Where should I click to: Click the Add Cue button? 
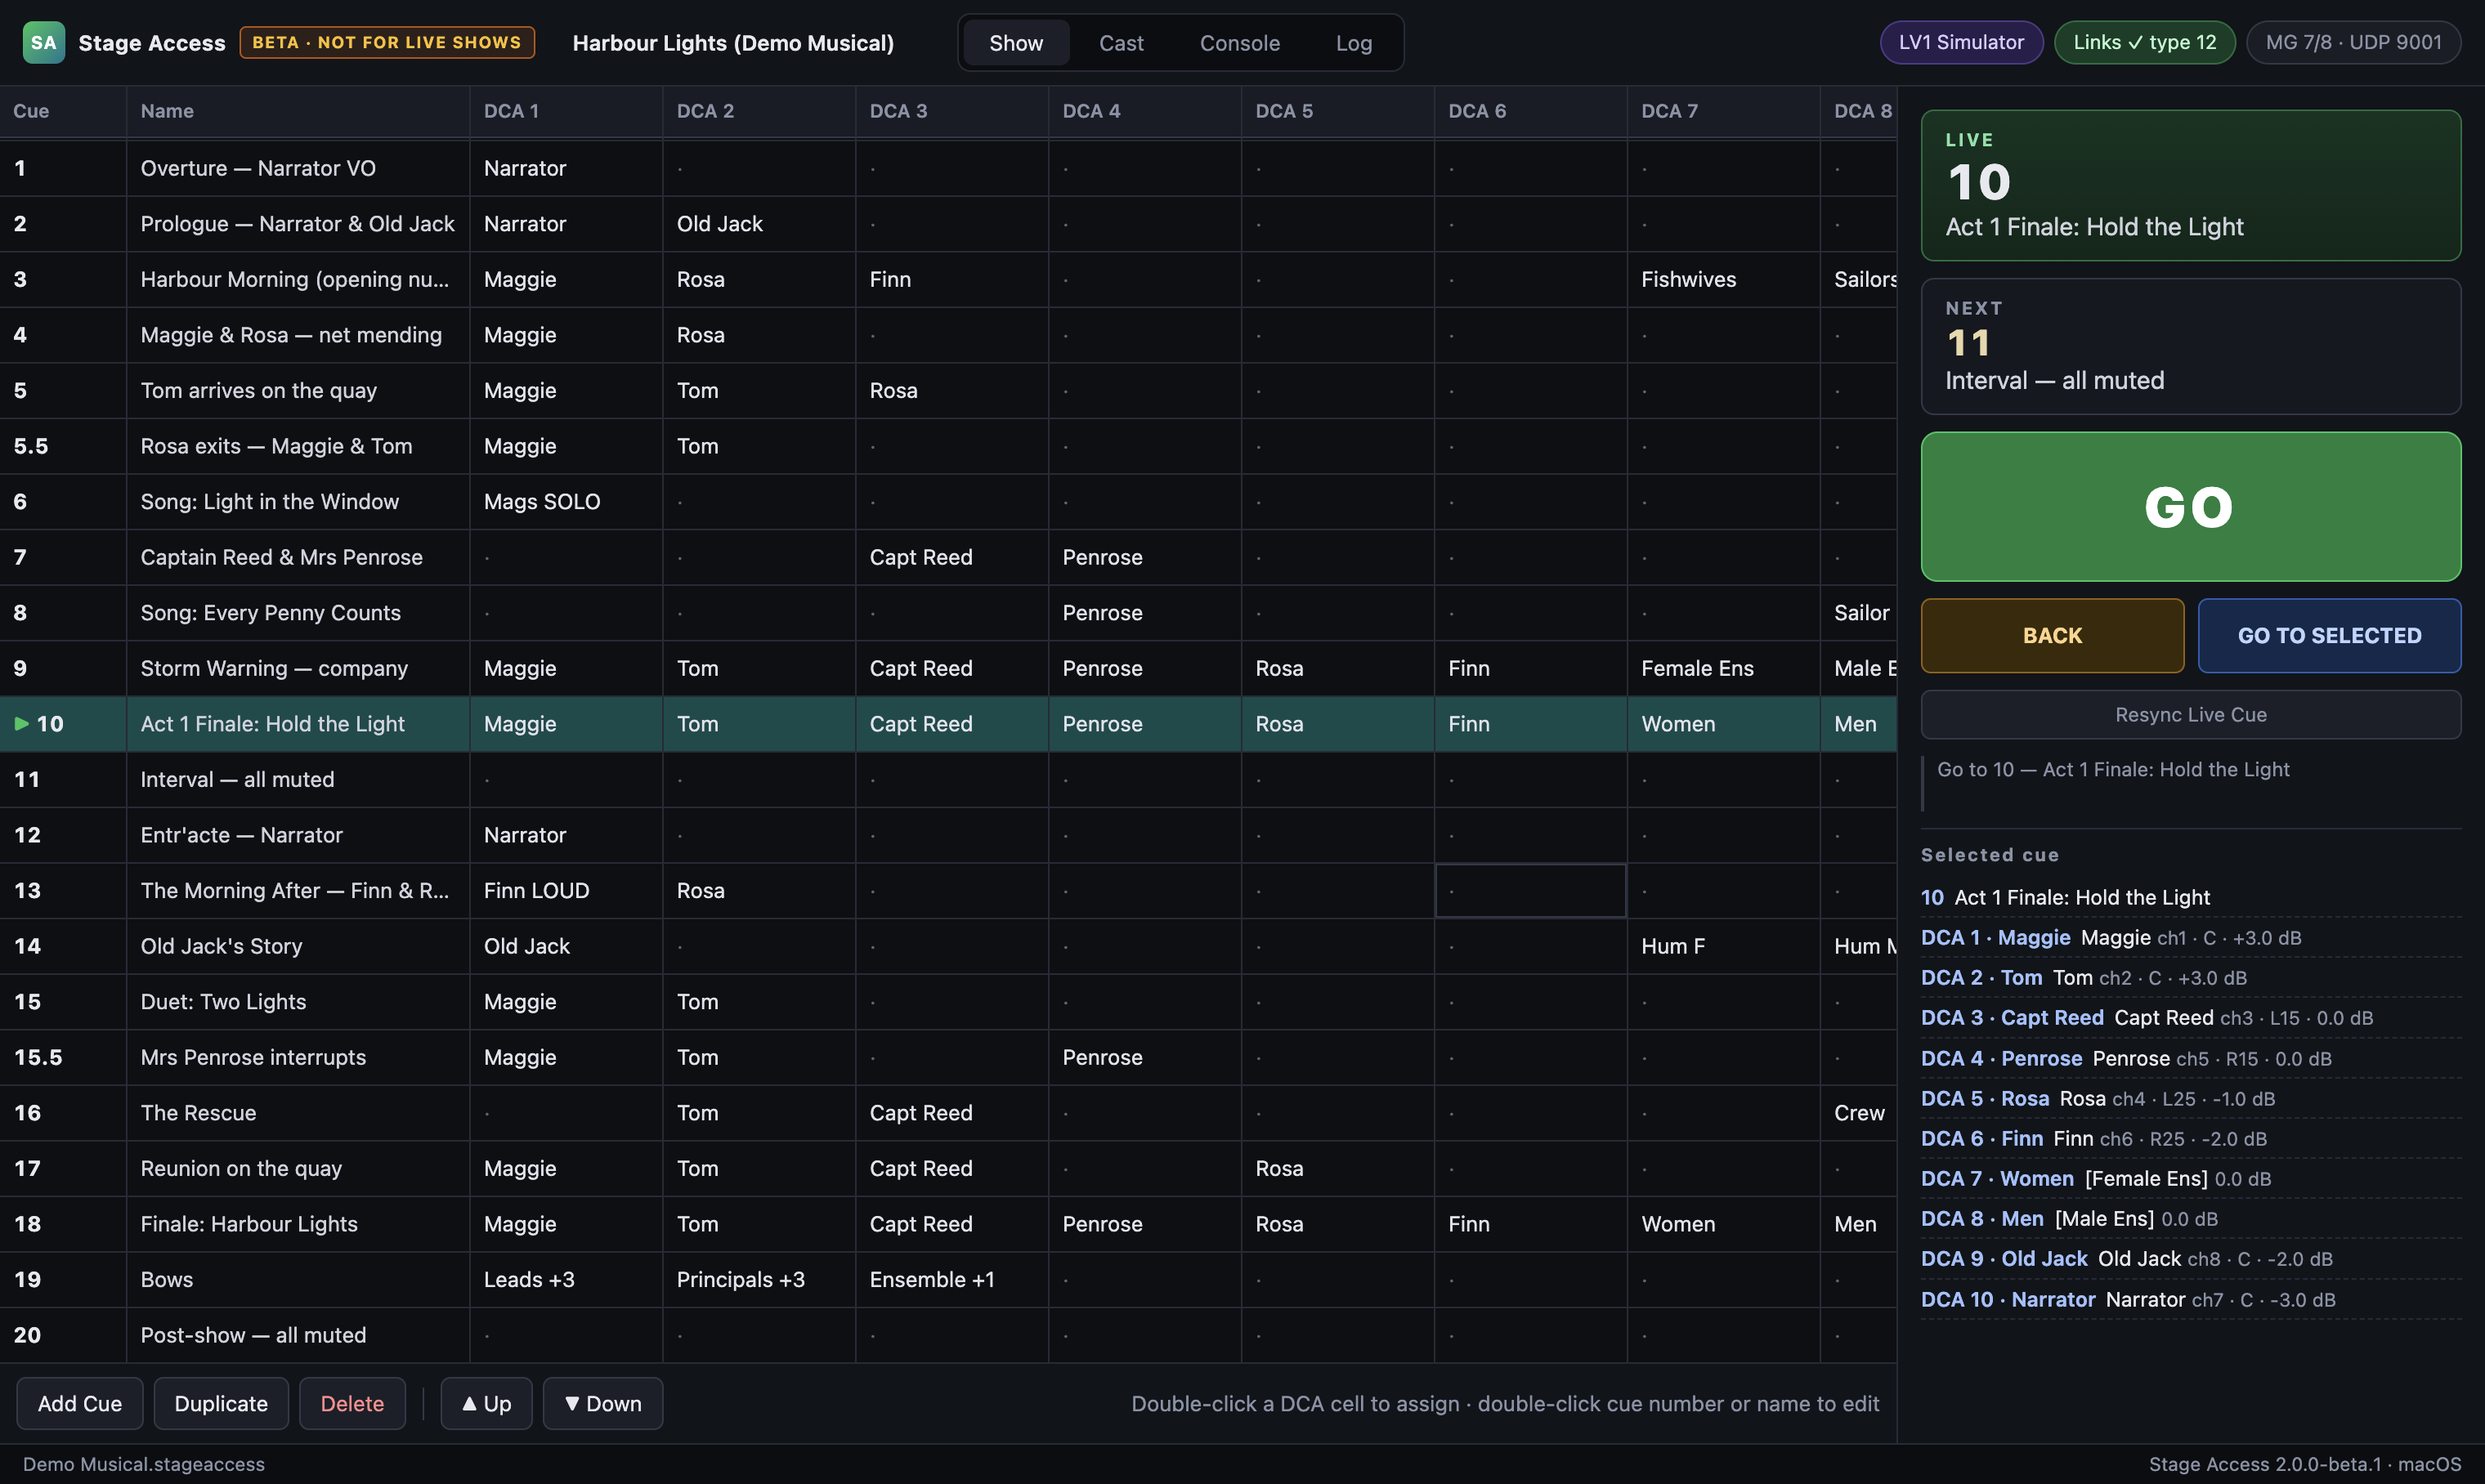click(x=80, y=1404)
